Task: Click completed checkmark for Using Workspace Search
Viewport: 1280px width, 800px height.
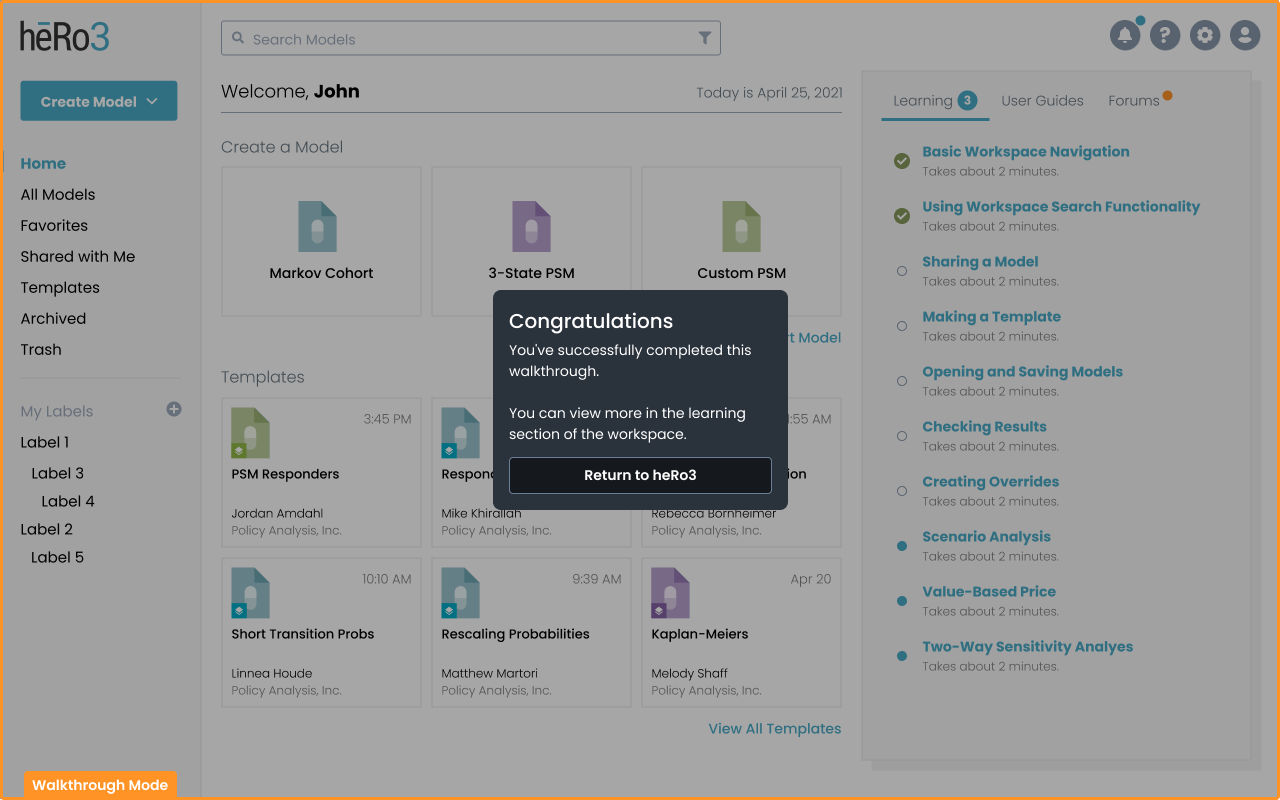Action: pos(902,215)
